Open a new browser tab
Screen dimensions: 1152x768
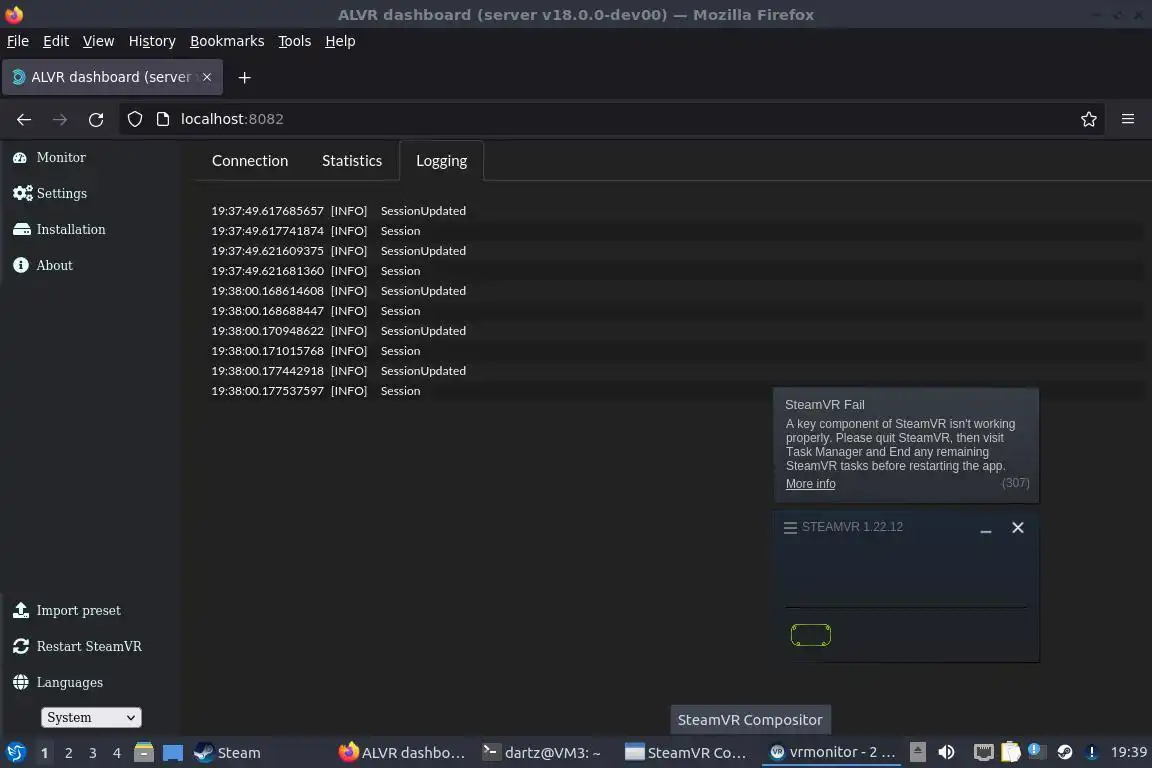pos(245,78)
